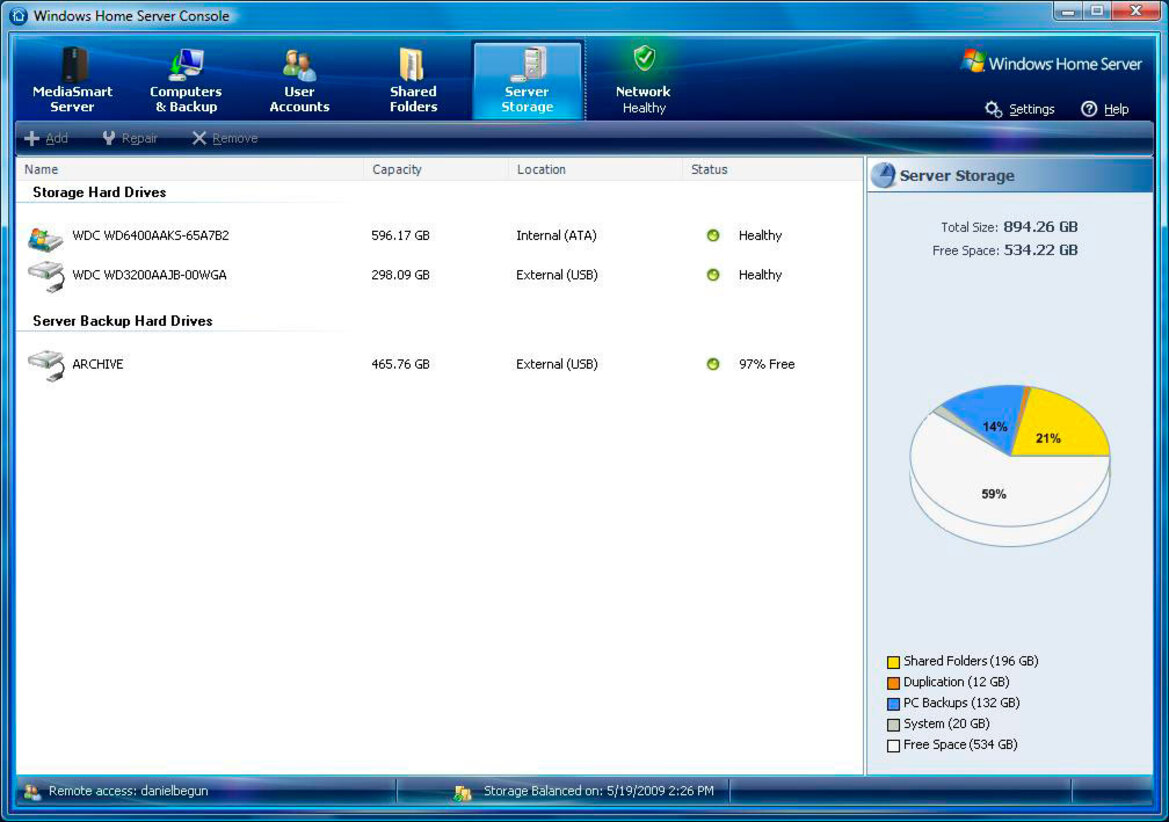The image size is (1169, 822).
Task: Click the Repair toolbar button
Action: pos(130,138)
